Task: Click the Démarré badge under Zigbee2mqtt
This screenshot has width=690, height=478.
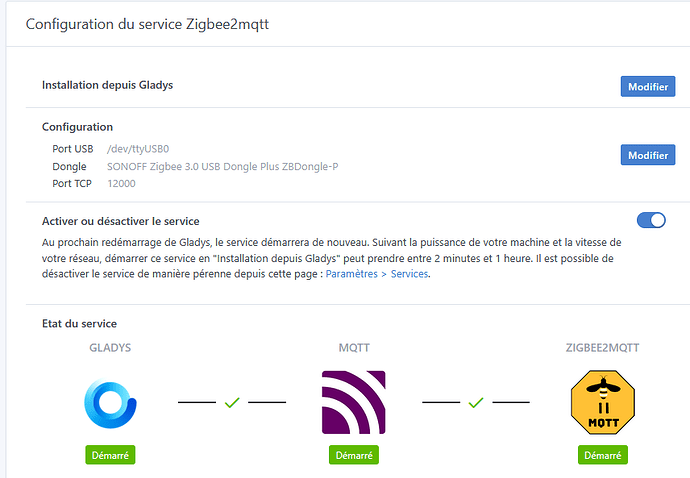Action: (x=603, y=455)
